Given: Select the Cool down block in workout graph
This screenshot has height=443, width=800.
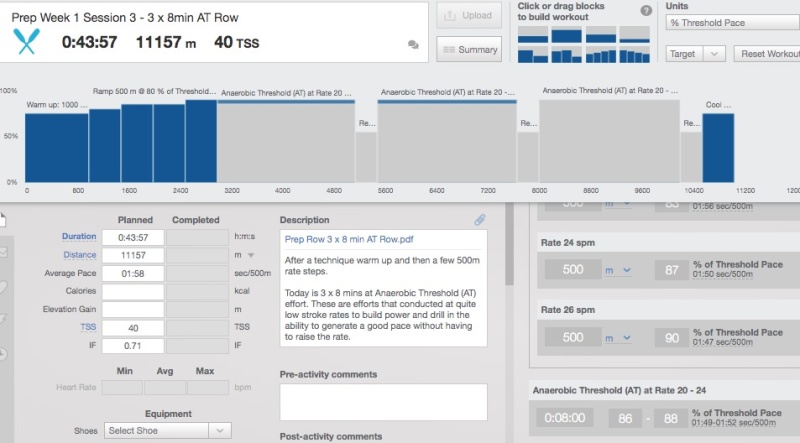Looking at the screenshot, I should click(x=718, y=147).
